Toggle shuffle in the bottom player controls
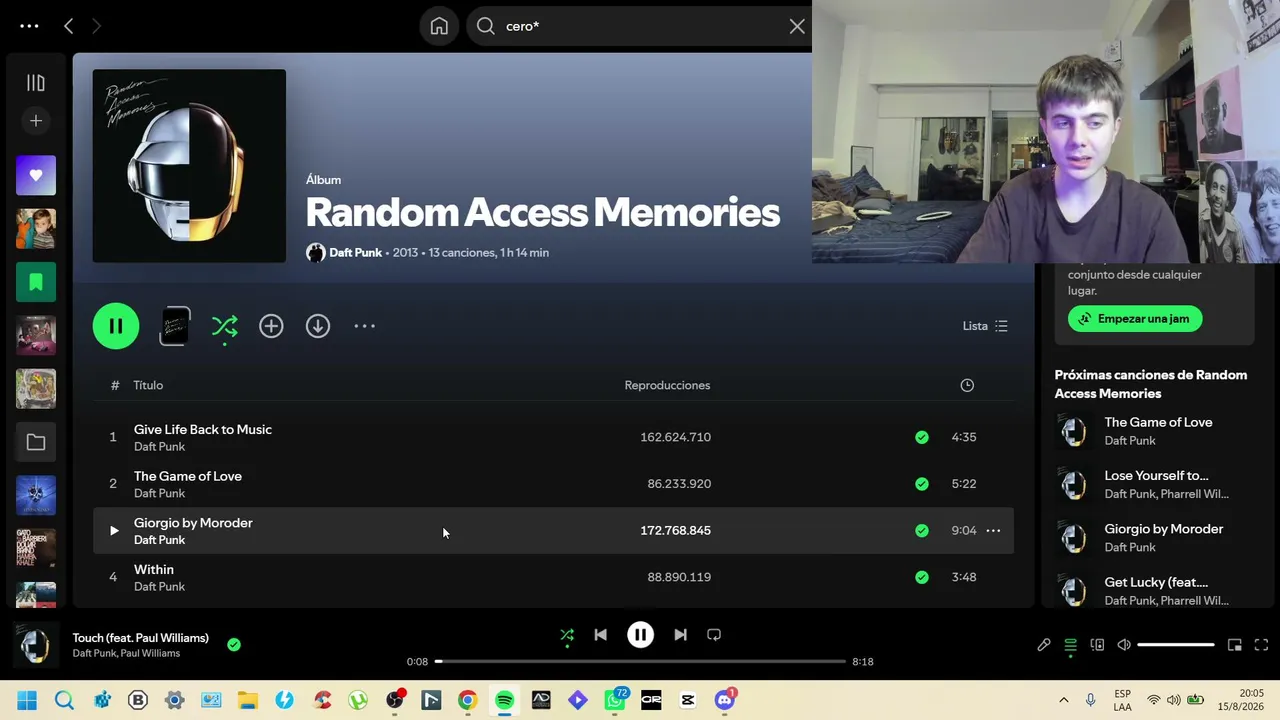Viewport: 1280px width, 720px height. tap(567, 635)
